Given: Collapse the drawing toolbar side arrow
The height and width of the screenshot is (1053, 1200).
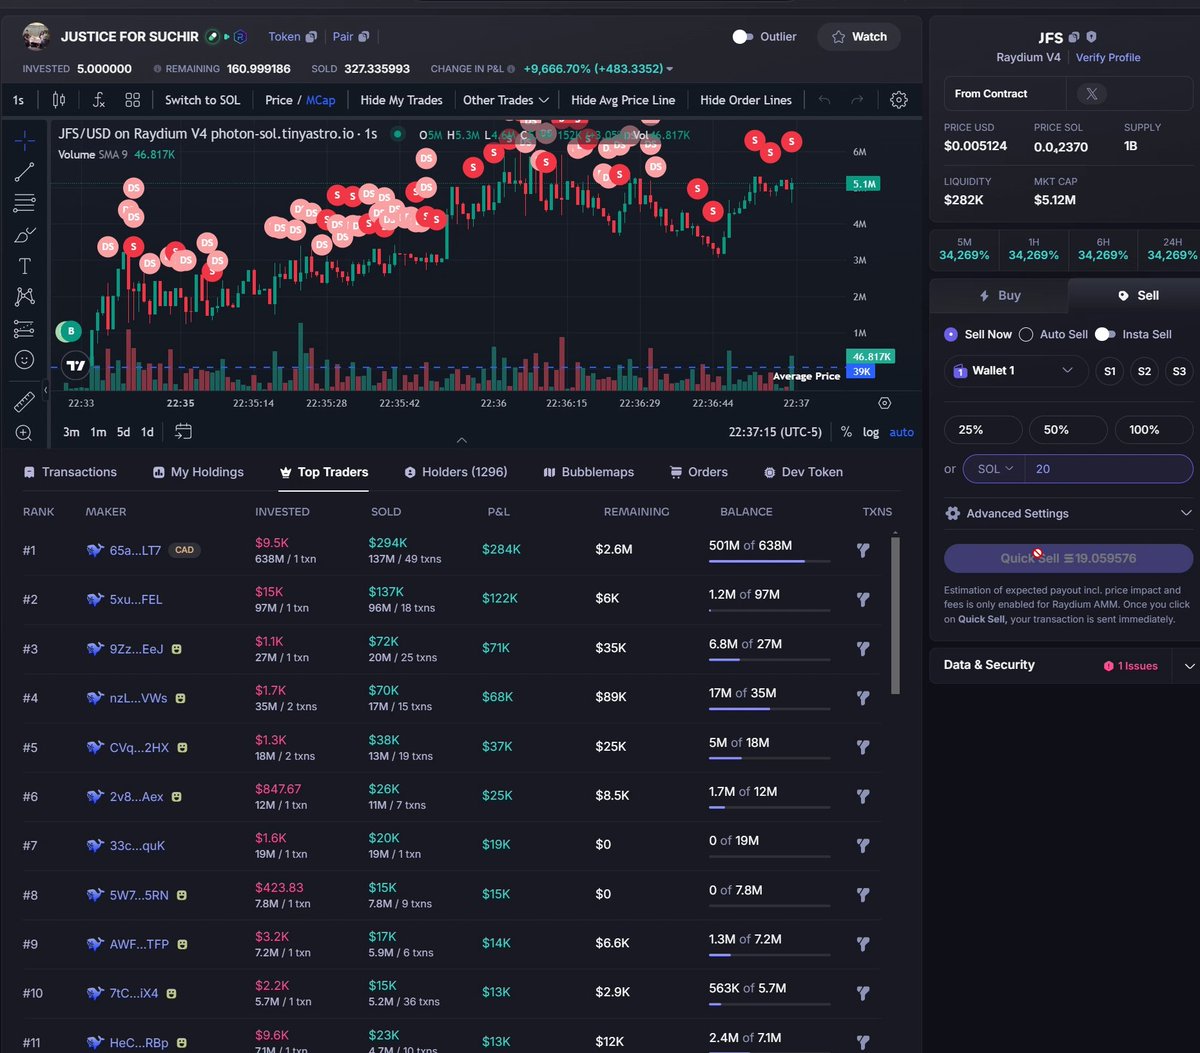Looking at the screenshot, I should (45, 390).
